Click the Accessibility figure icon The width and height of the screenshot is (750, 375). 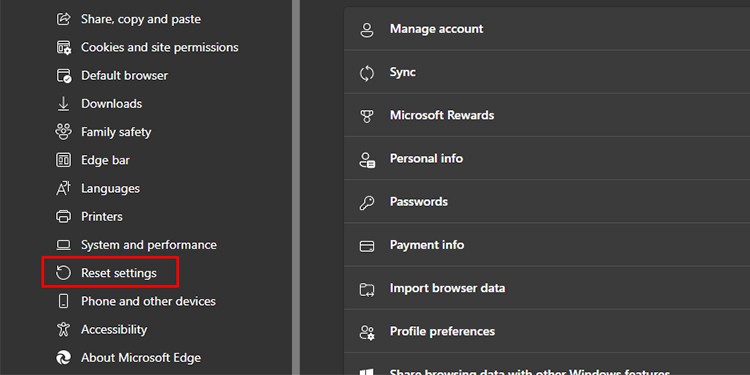pyautogui.click(x=63, y=330)
